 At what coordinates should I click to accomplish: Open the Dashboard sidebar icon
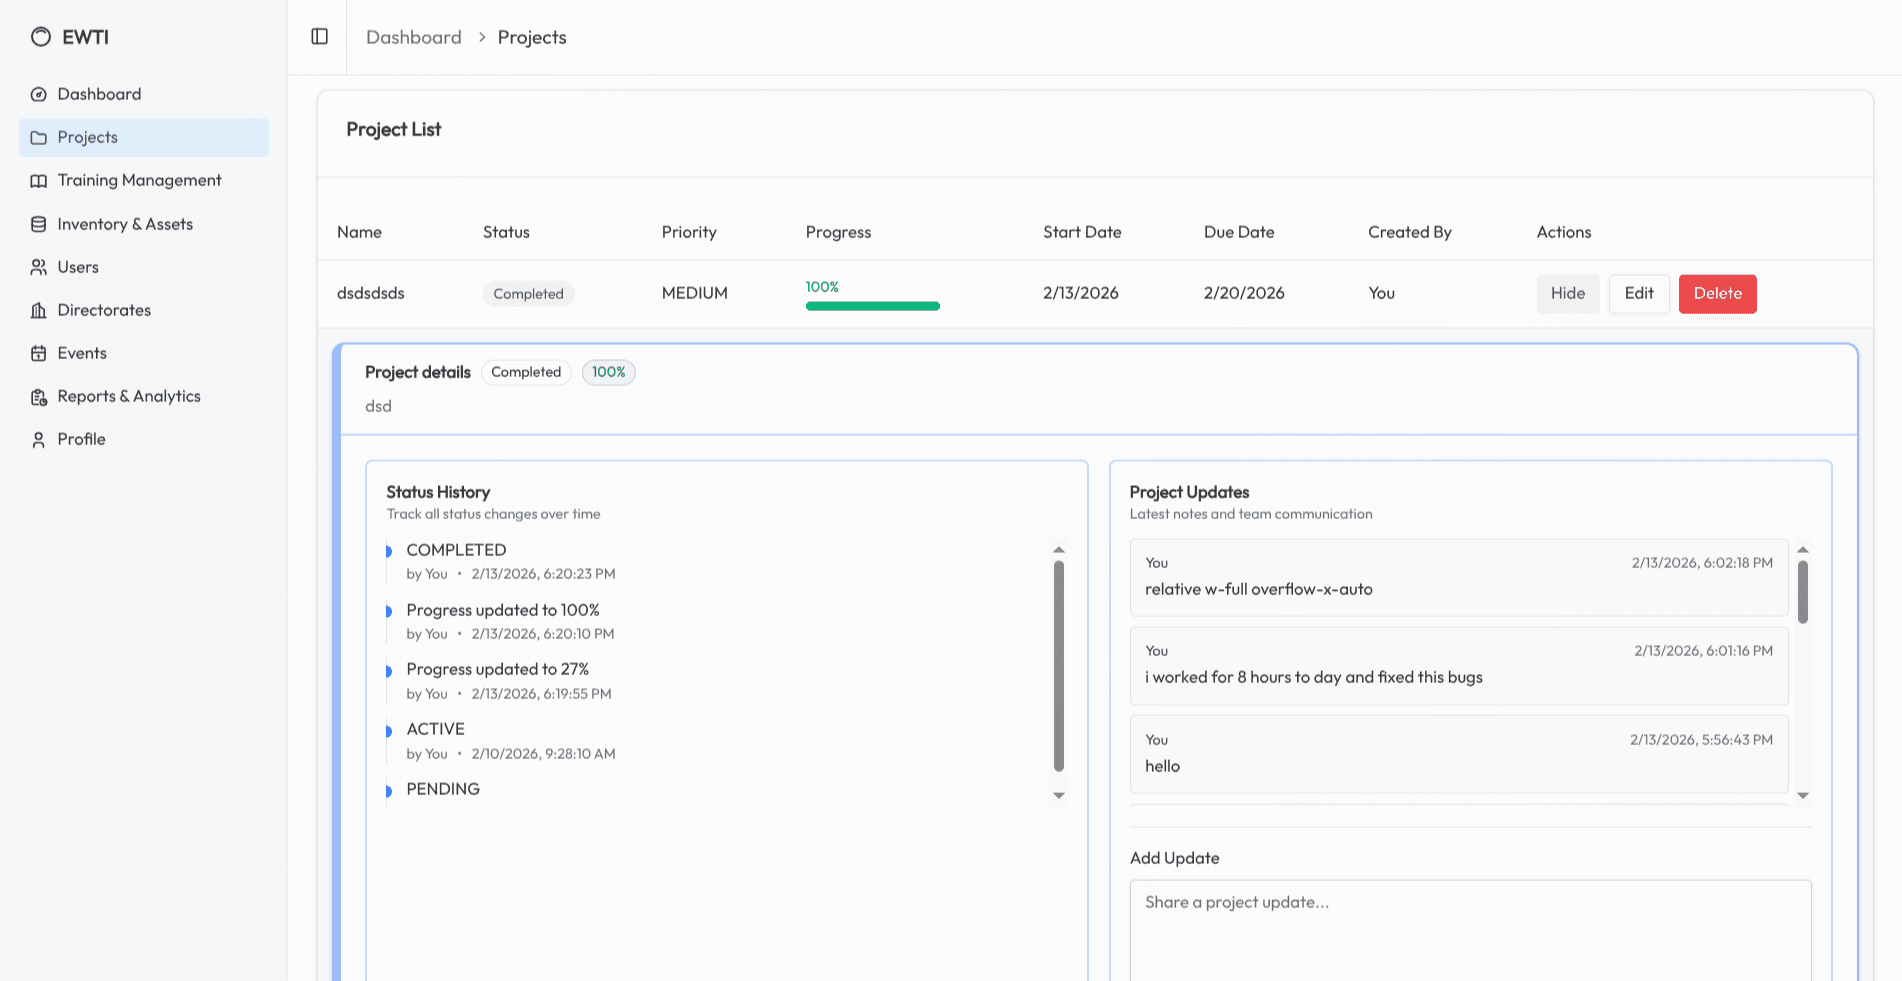point(38,94)
